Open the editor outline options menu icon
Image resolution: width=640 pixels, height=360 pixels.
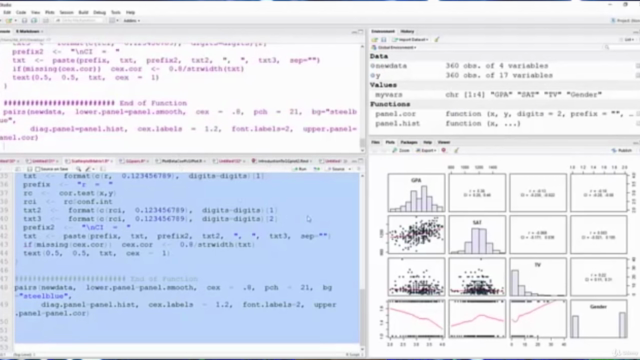click(x=359, y=169)
